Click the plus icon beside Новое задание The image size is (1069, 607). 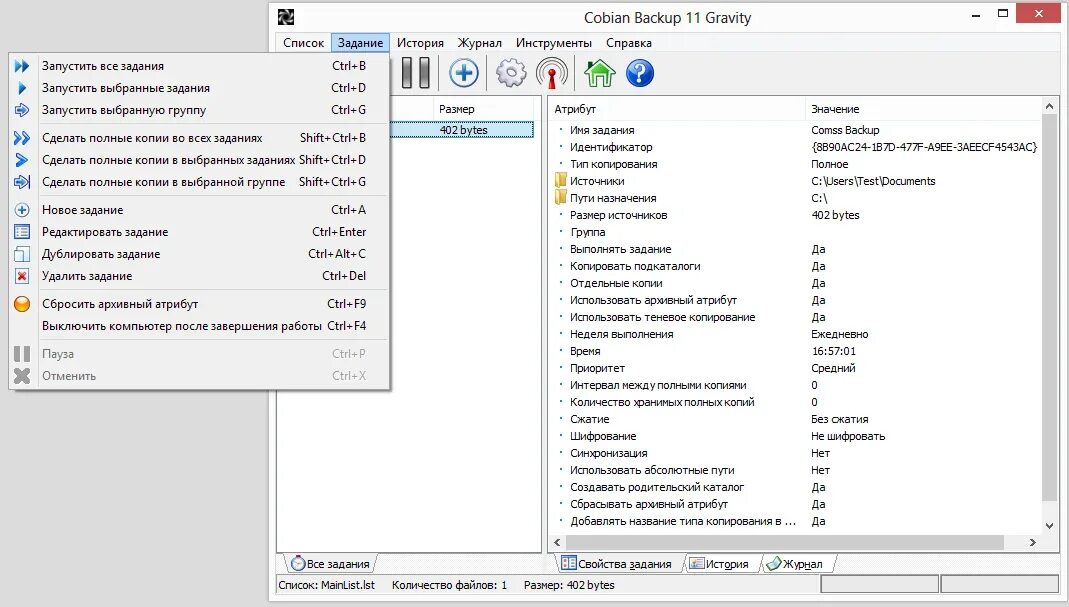point(22,210)
